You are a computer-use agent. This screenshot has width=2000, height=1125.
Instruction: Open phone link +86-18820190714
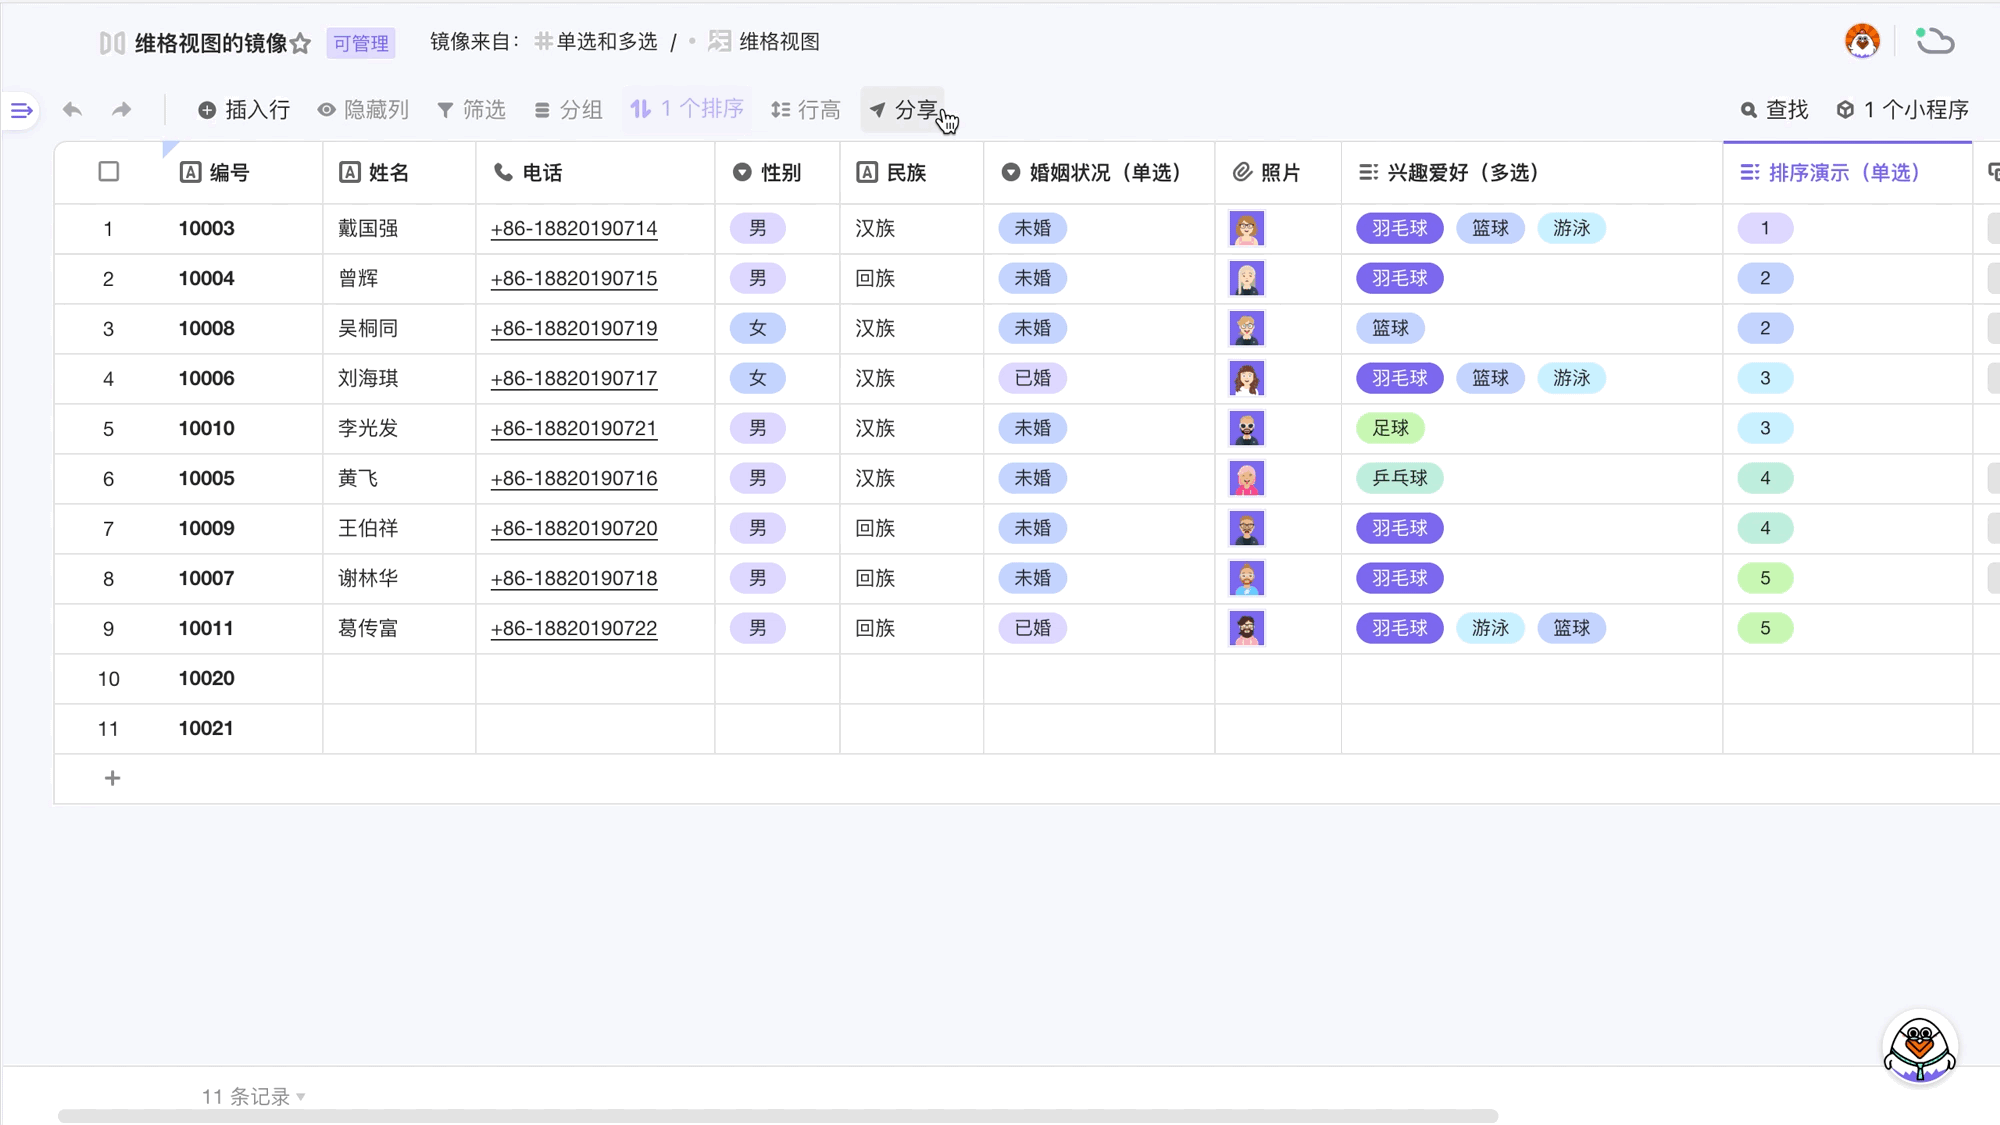click(574, 229)
